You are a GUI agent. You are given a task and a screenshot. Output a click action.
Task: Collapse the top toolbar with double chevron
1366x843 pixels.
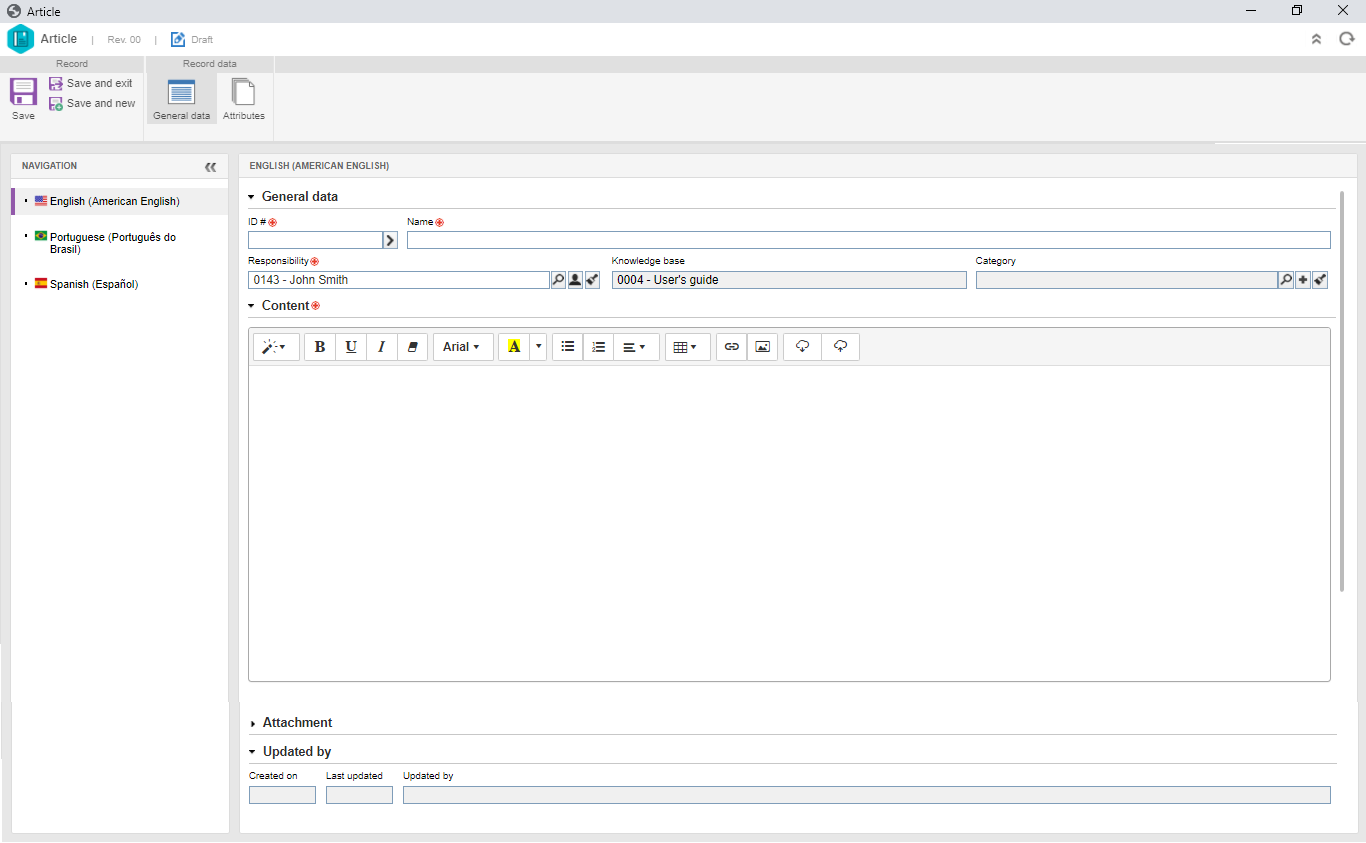click(x=1316, y=39)
